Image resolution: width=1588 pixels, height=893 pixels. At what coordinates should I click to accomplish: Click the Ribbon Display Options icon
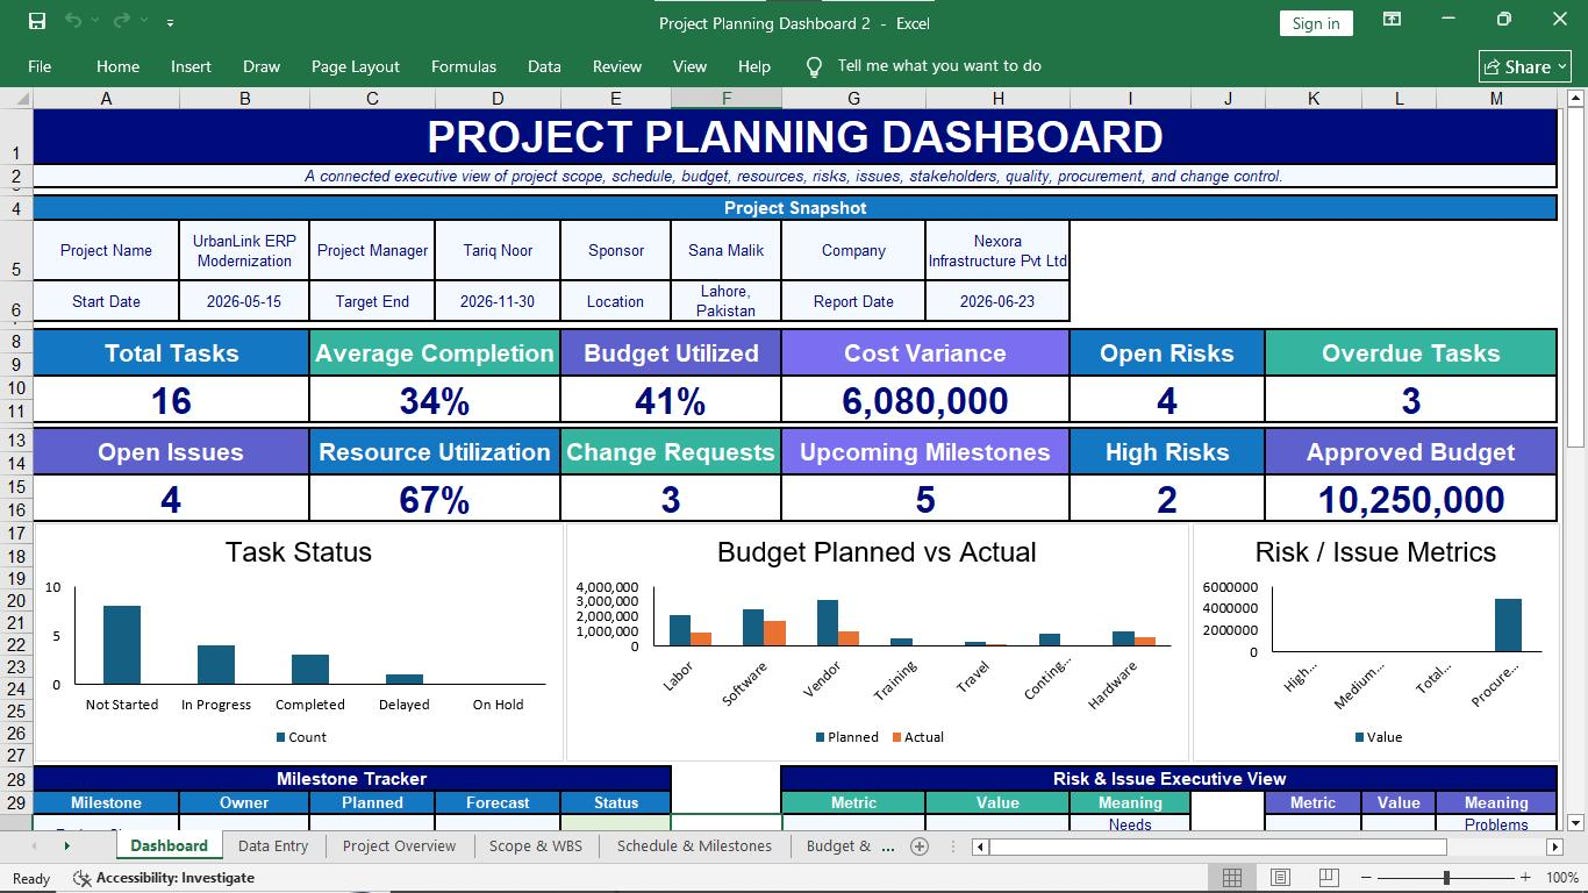click(x=1391, y=20)
